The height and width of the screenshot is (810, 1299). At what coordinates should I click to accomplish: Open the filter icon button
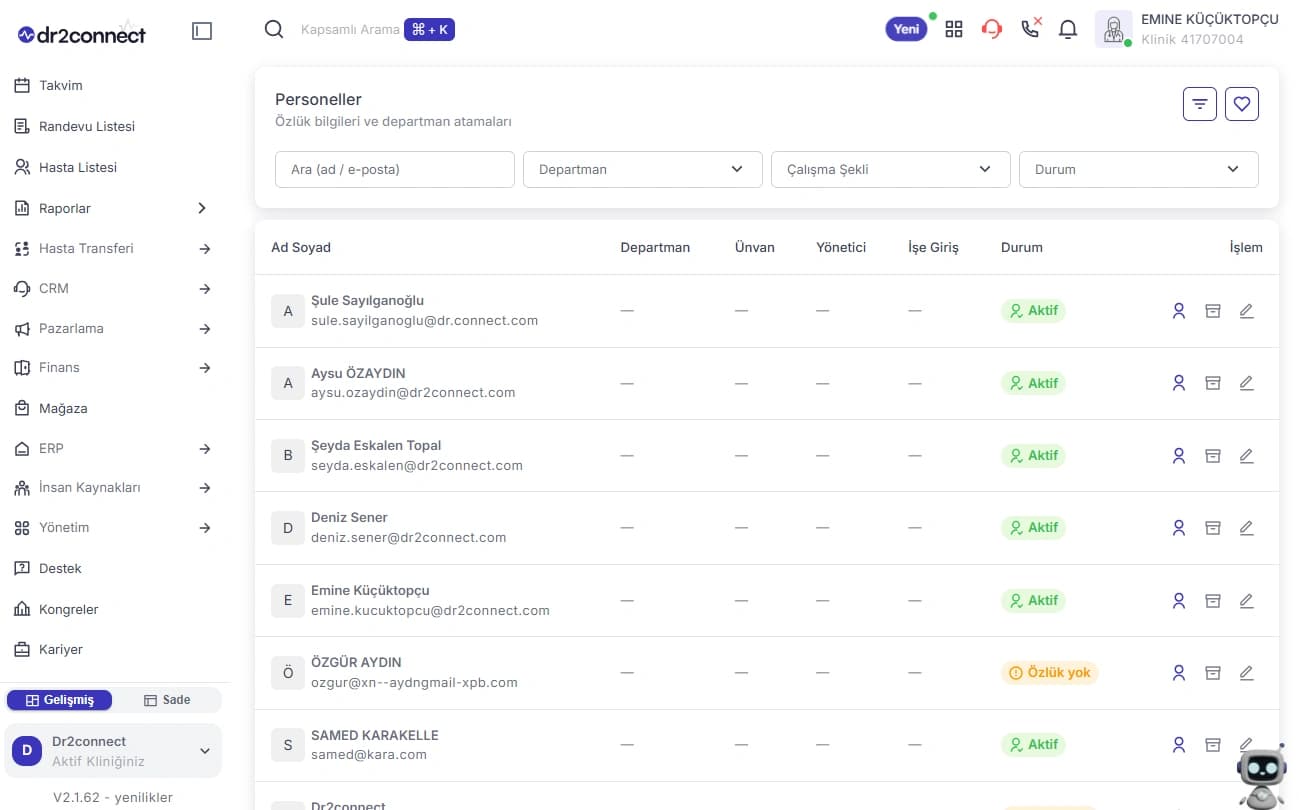1200,103
